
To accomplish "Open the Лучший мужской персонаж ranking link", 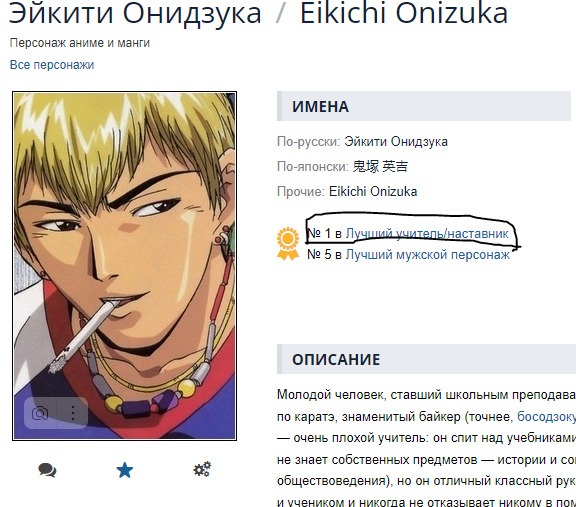I will click(x=428, y=254).
